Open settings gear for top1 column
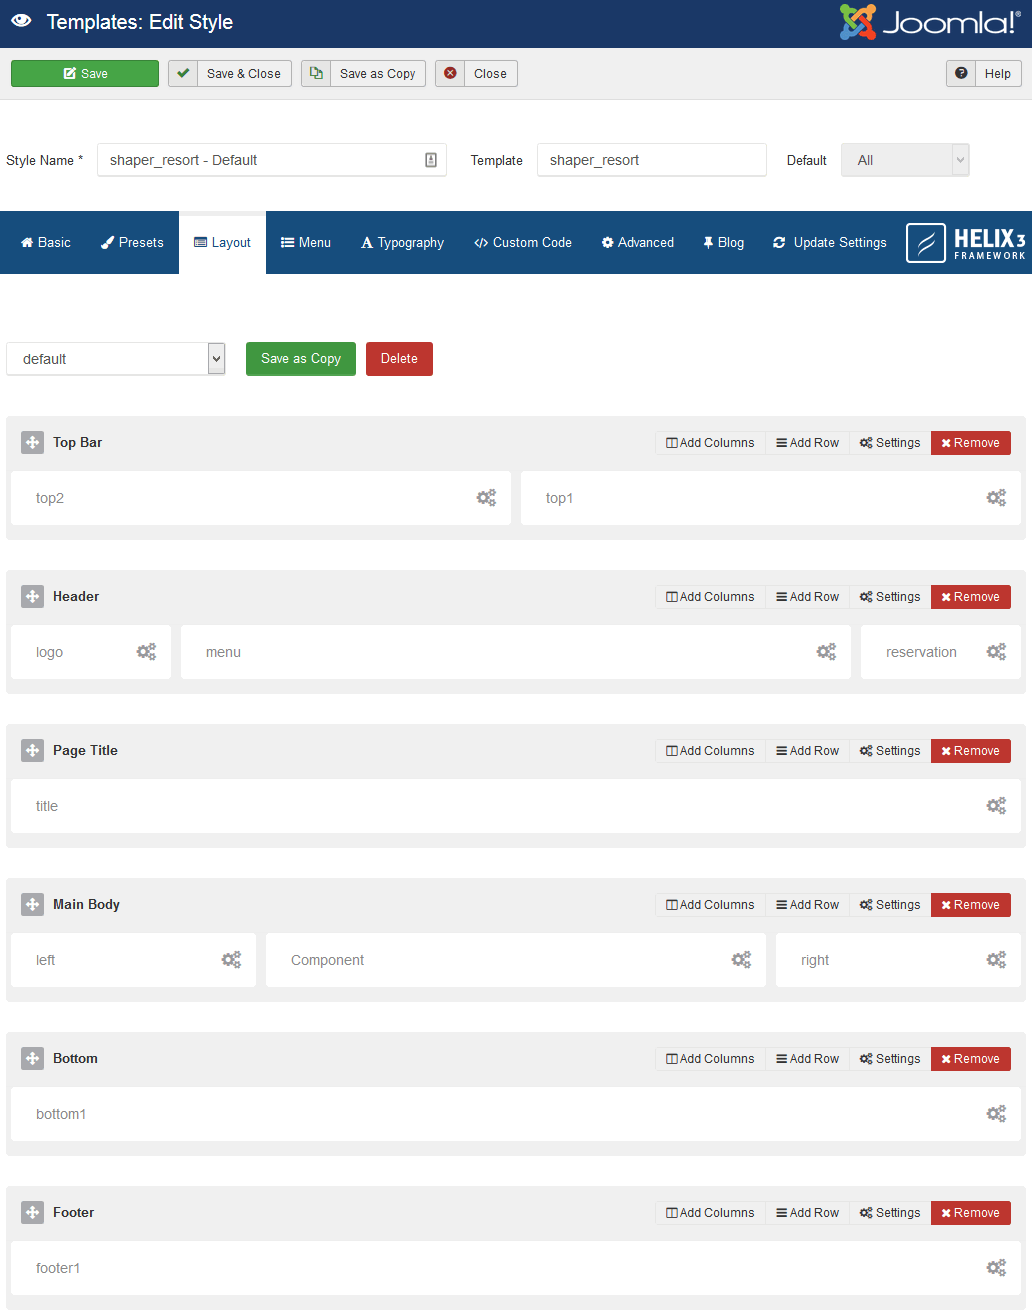Screen dimensions: 1032x1316 pyautogui.click(x=996, y=498)
